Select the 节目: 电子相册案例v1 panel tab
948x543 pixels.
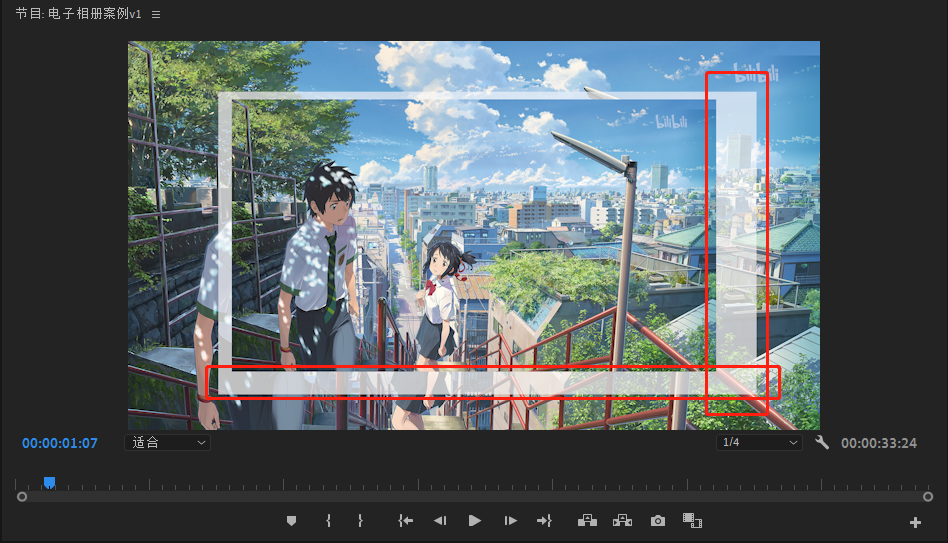78,14
